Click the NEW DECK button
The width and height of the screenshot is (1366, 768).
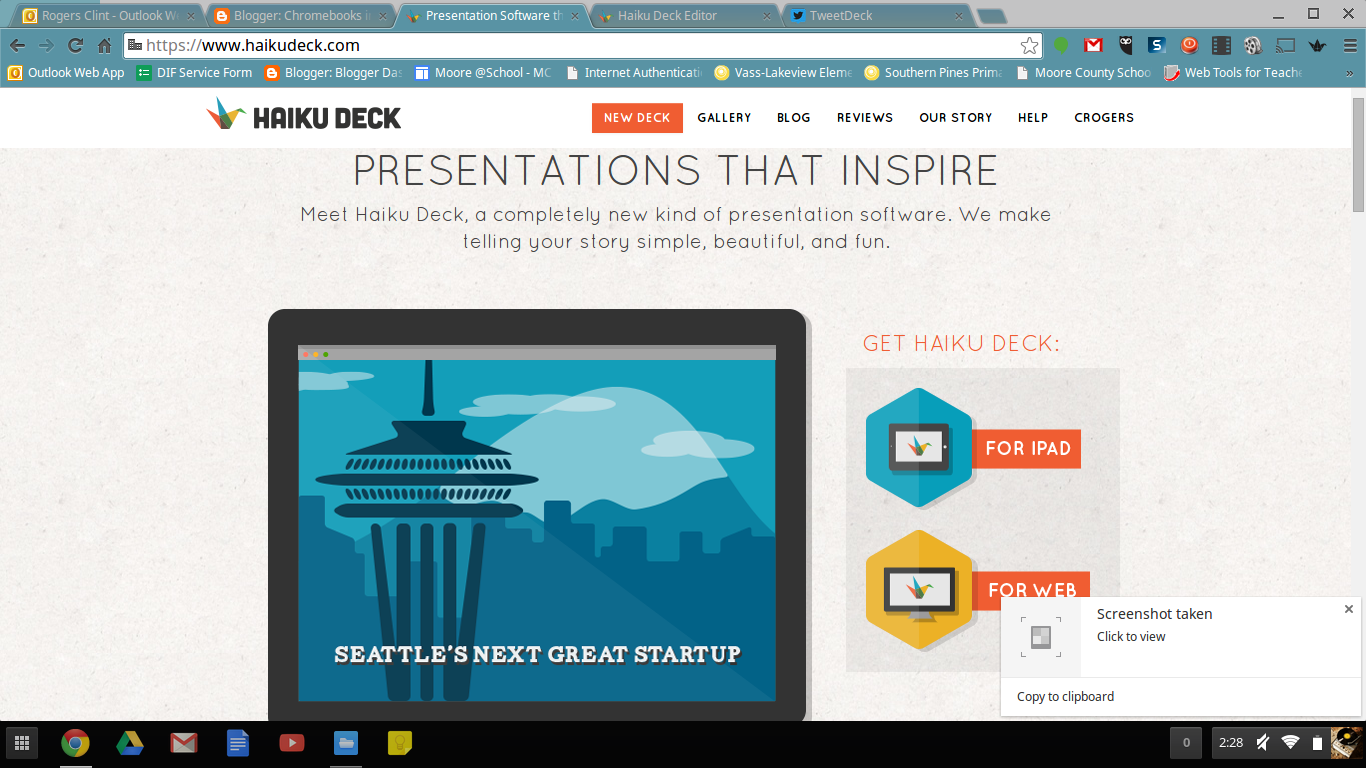point(637,118)
